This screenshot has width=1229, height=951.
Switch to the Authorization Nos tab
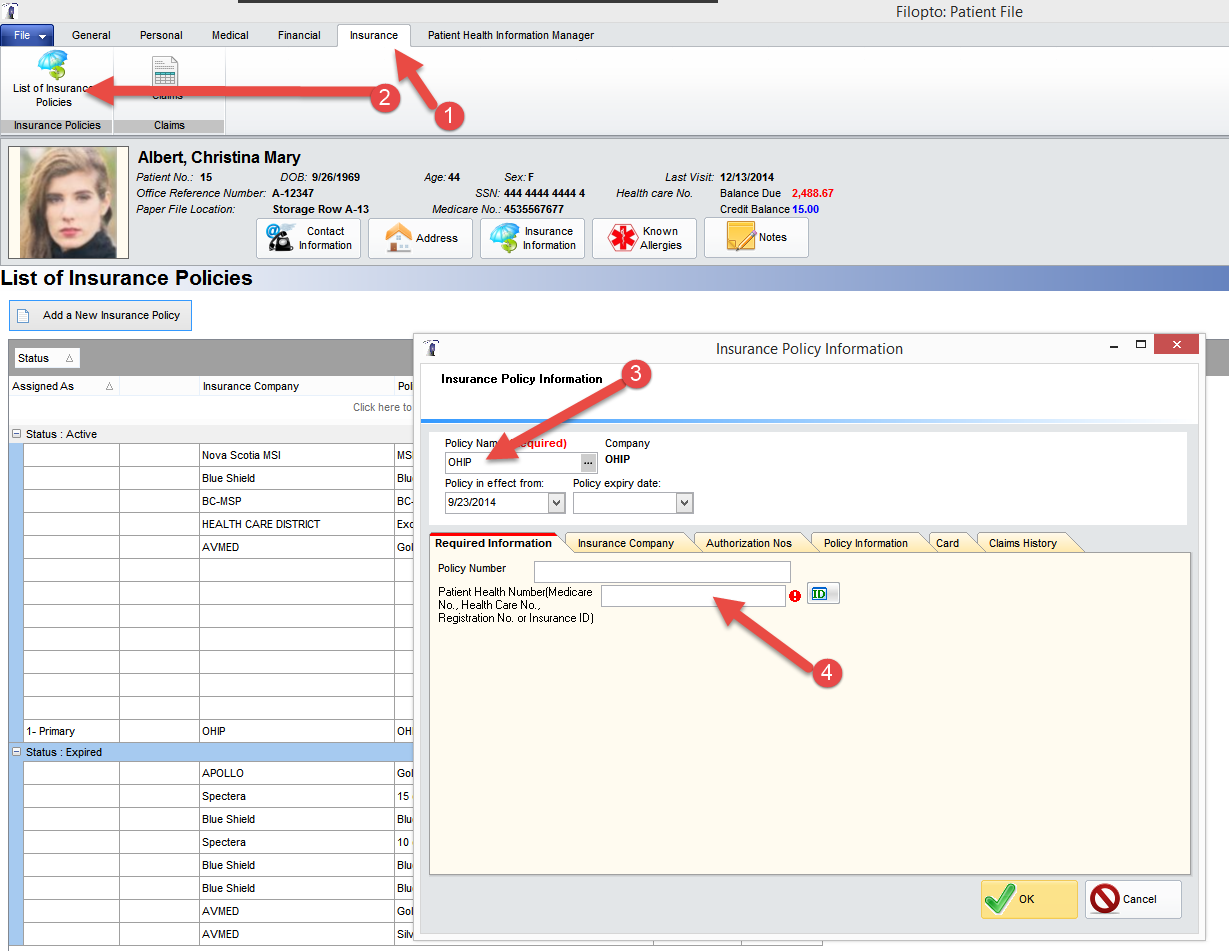(748, 543)
